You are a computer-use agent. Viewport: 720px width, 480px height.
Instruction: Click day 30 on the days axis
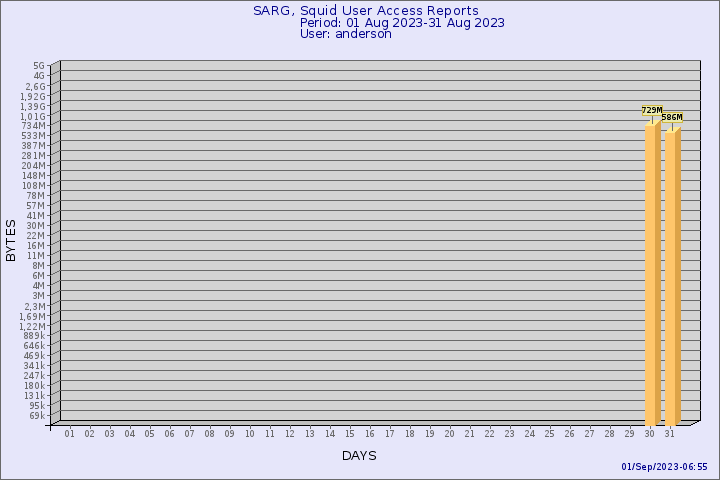pyautogui.click(x=649, y=434)
